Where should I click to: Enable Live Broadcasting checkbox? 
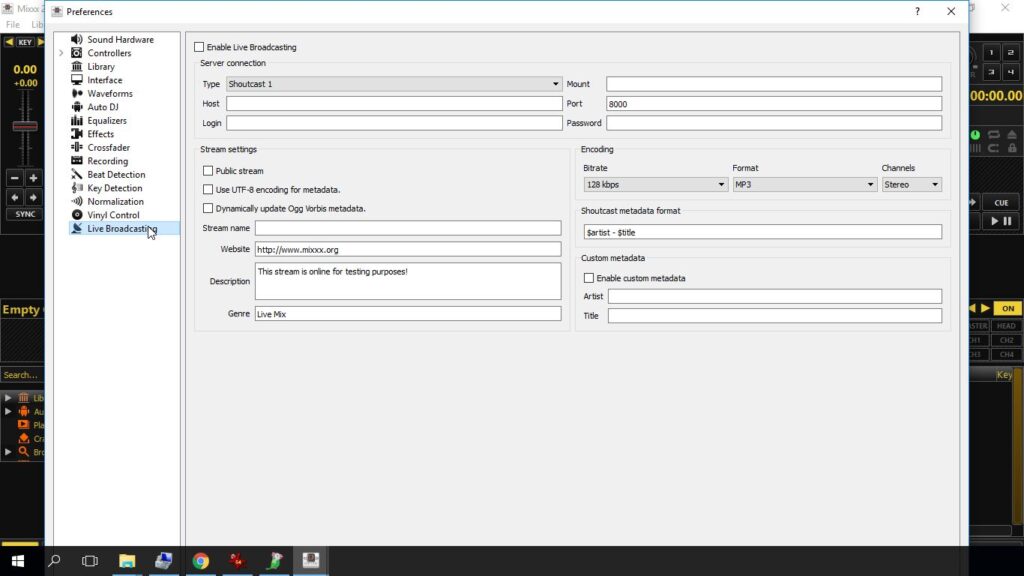click(199, 47)
